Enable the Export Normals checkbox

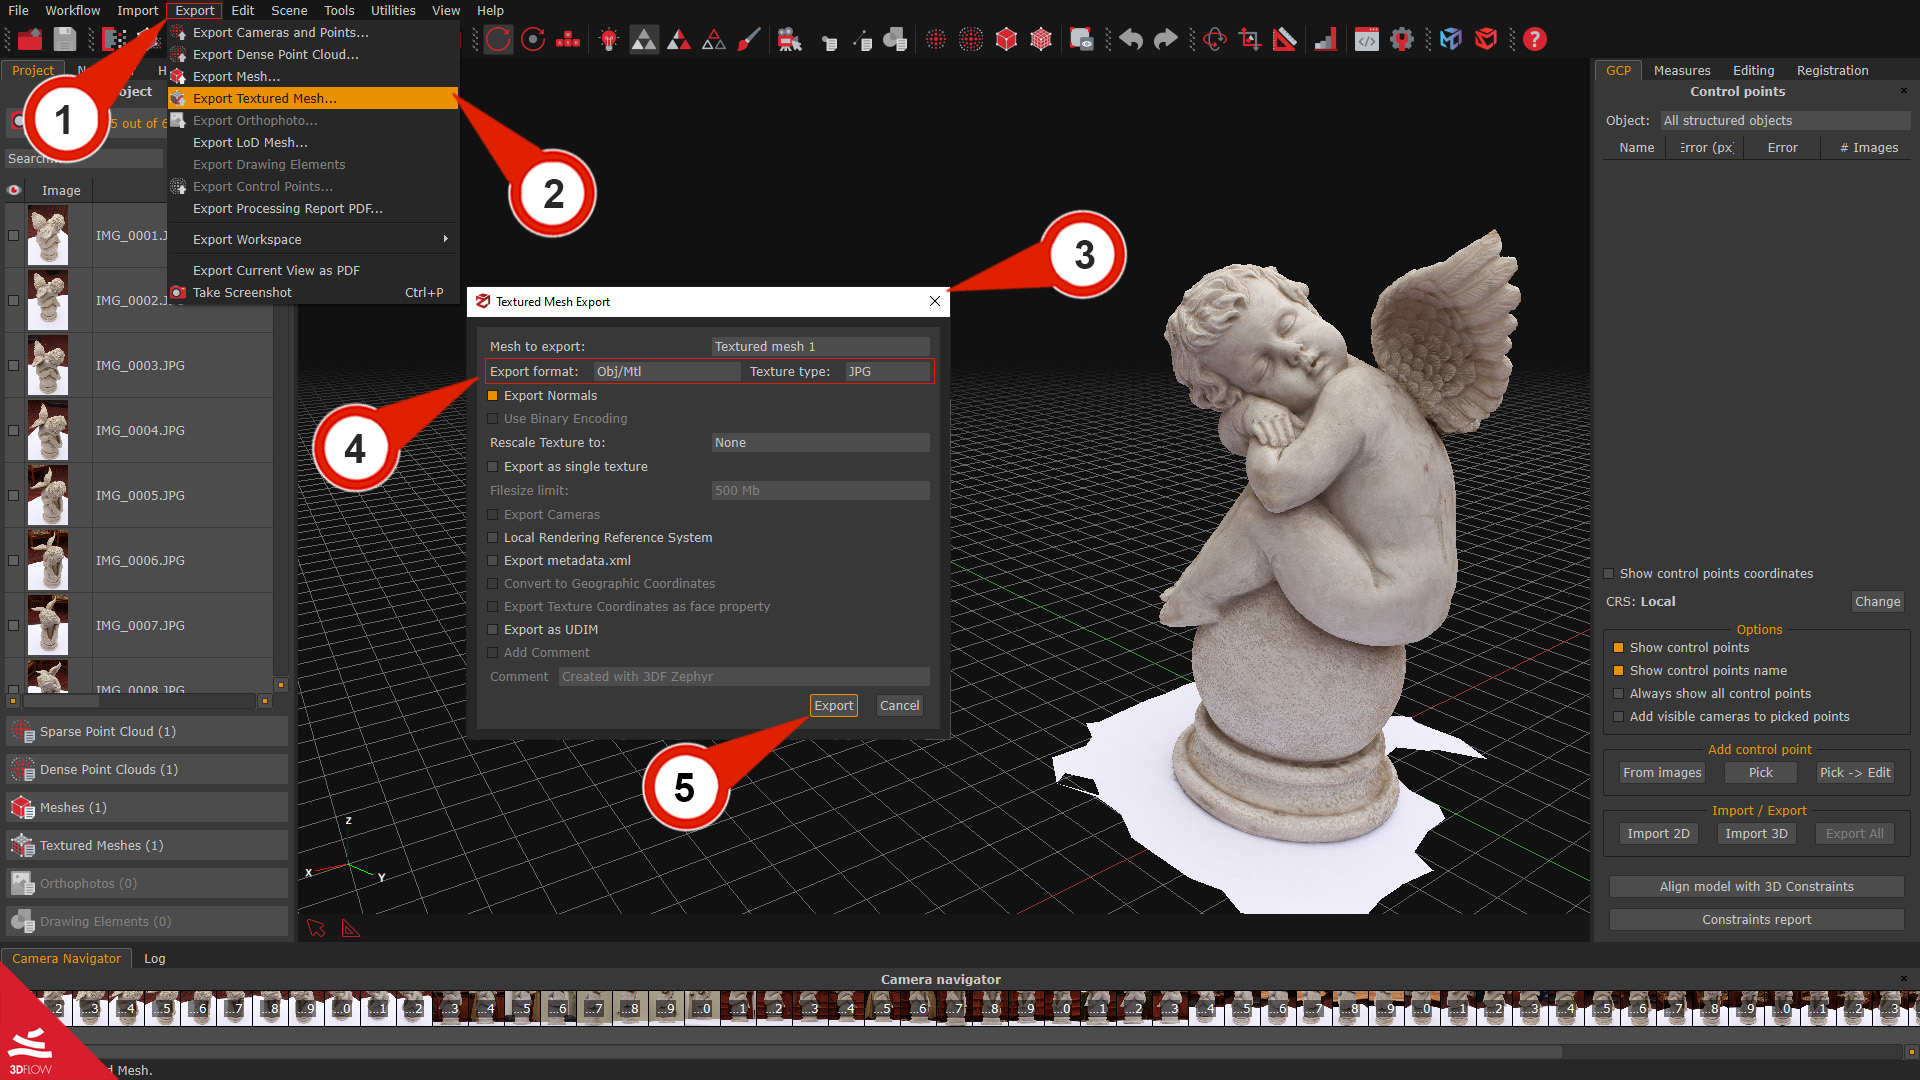point(493,395)
